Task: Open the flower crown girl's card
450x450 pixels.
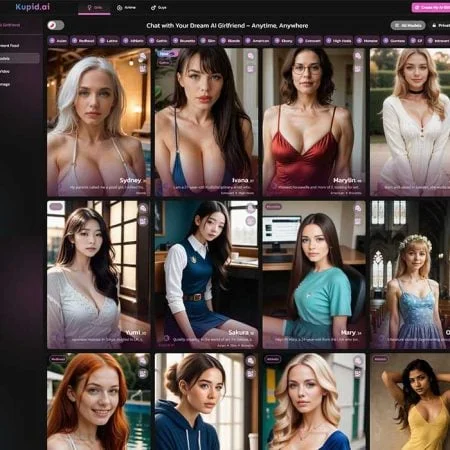Action: [x=410, y=275]
